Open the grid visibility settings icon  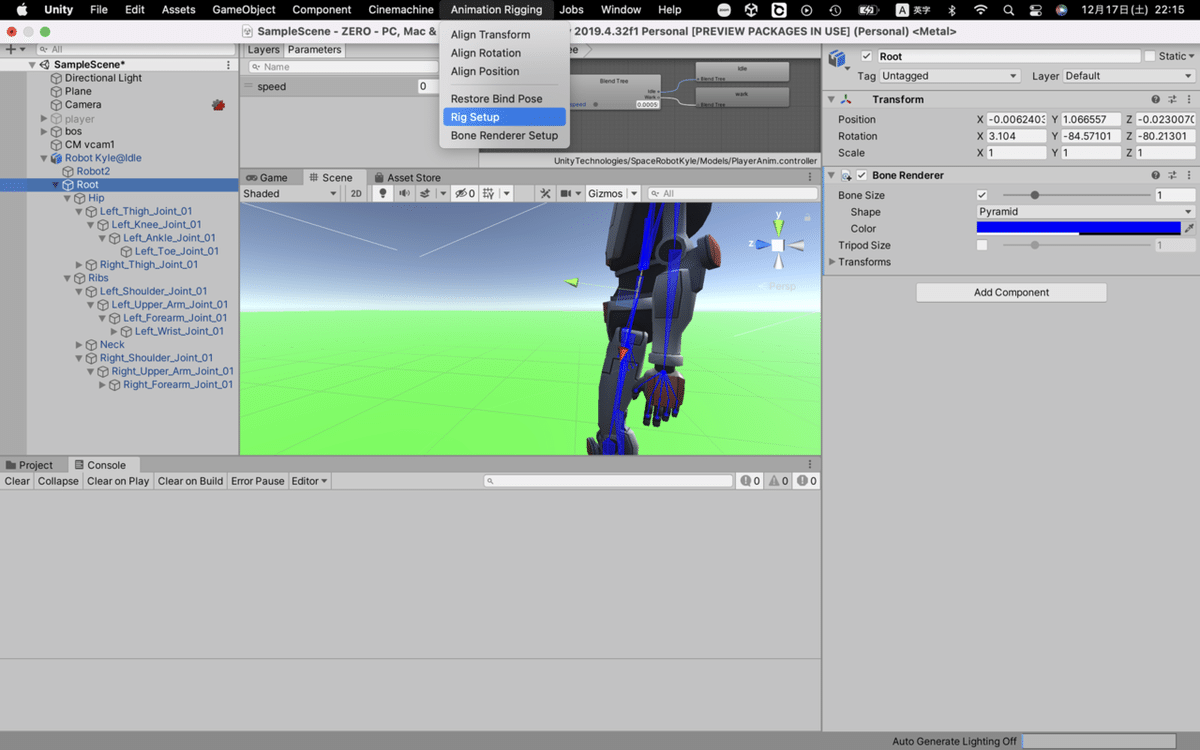[487, 193]
